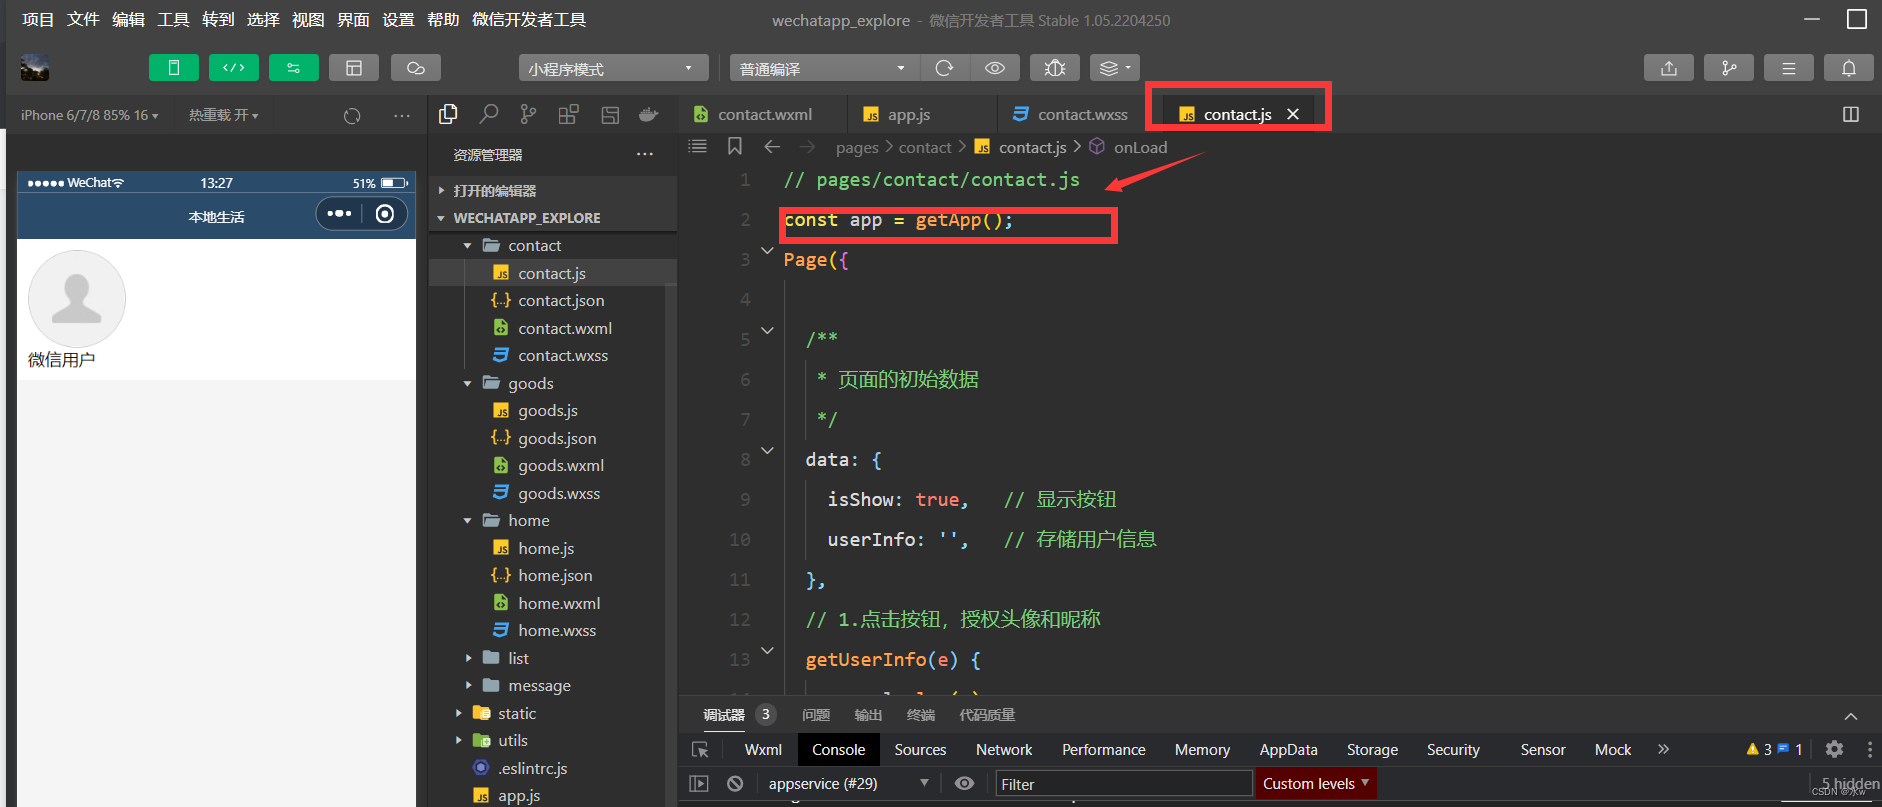Screen dimensions: 1882x807
Task: Open the 热重载 开 dropdown
Action: 224,115
